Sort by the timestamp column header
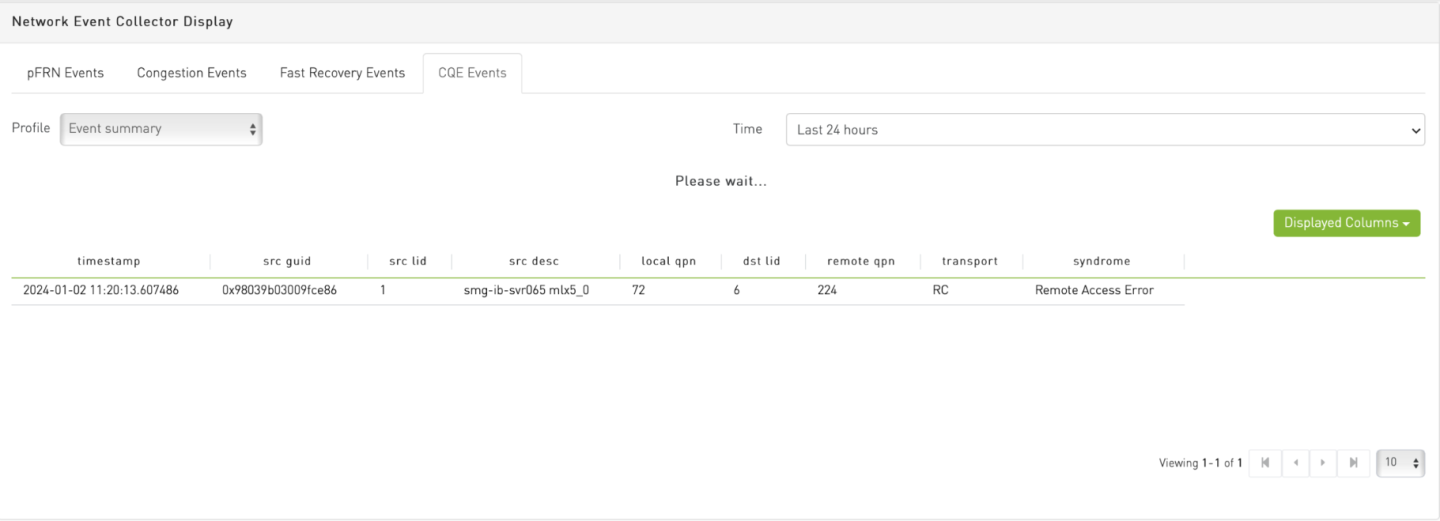Screen dimensions: 1440x521 [x=109, y=261]
